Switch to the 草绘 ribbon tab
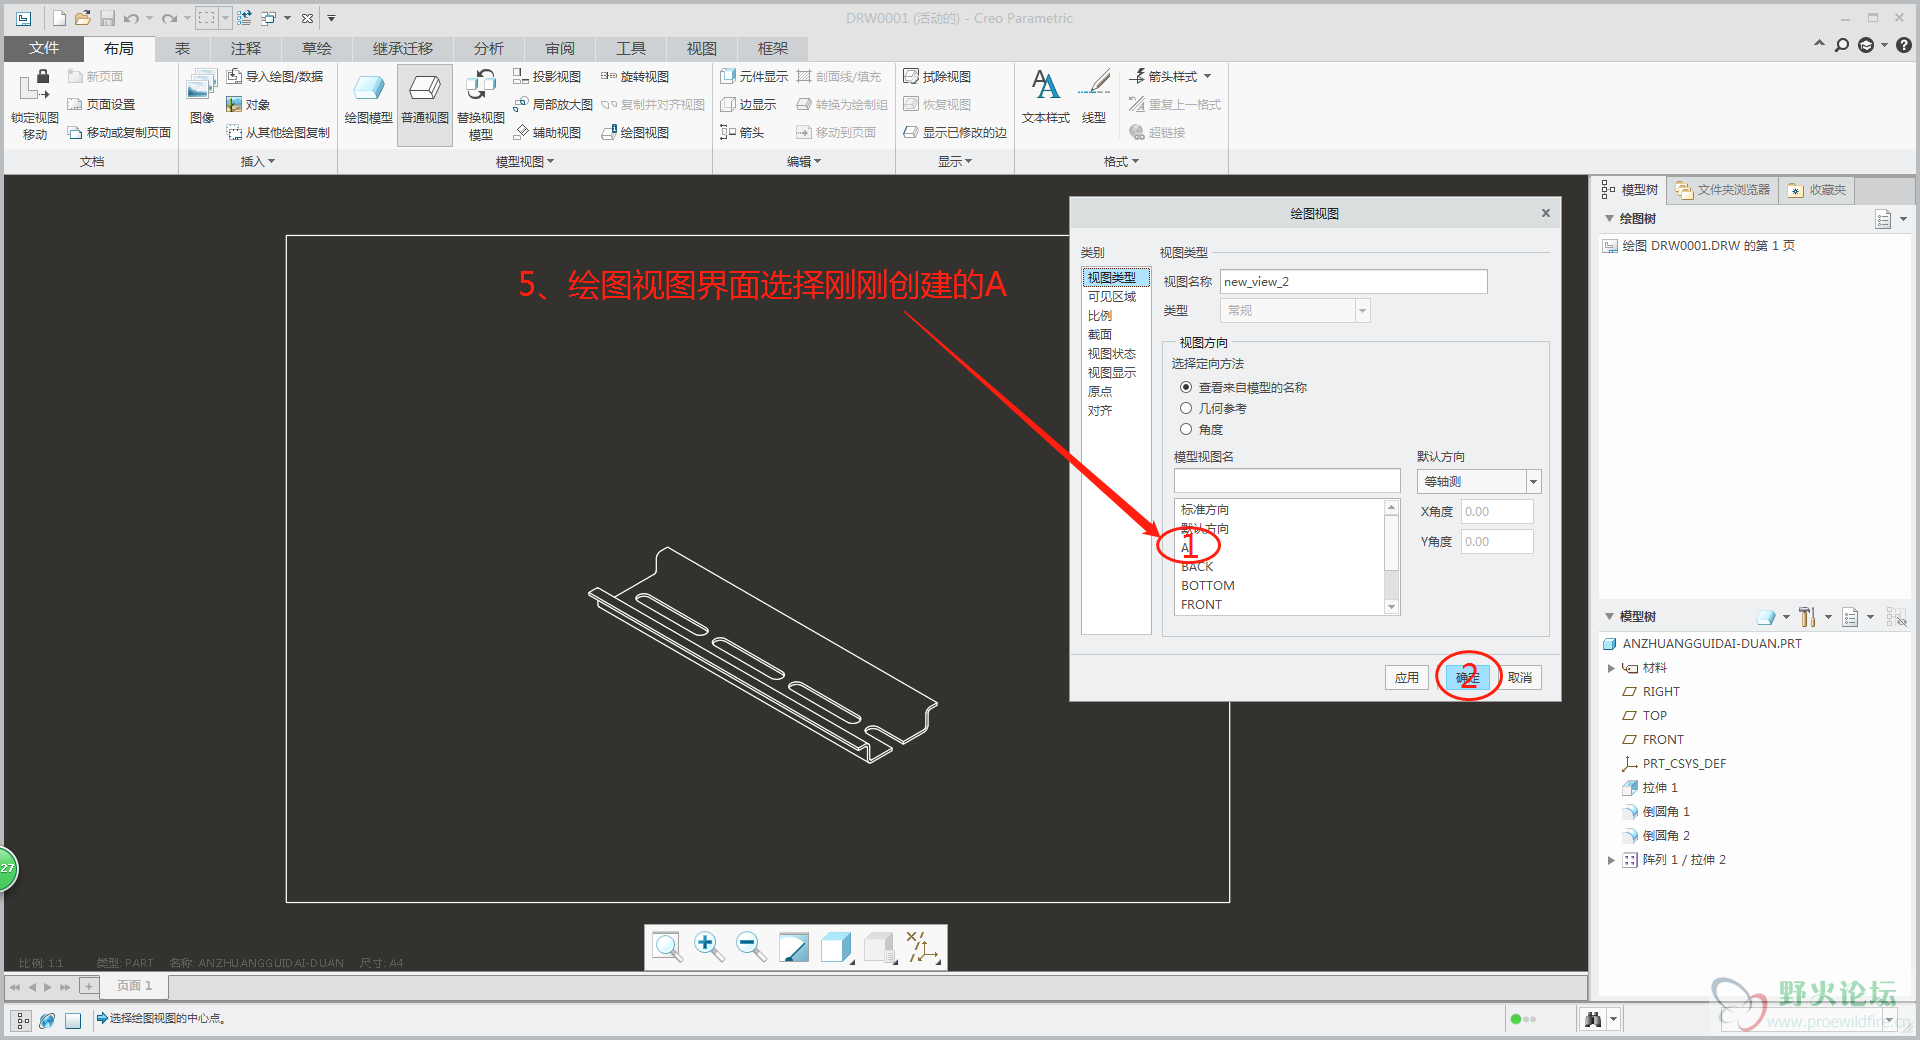The width and height of the screenshot is (1920, 1040). point(317,48)
